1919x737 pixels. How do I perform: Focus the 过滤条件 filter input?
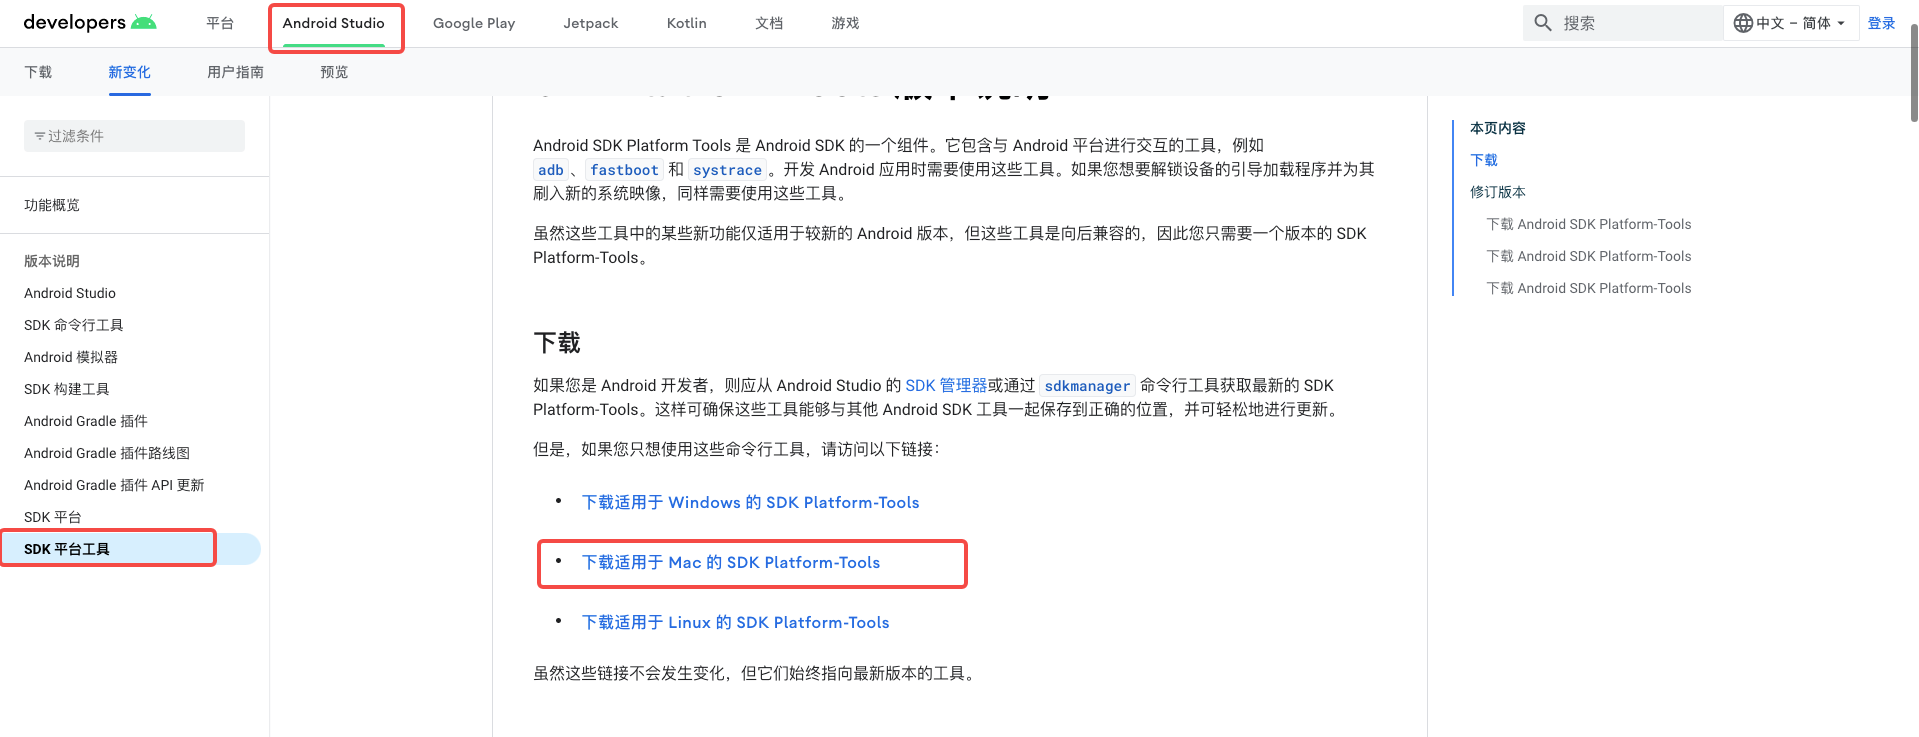point(134,136)
